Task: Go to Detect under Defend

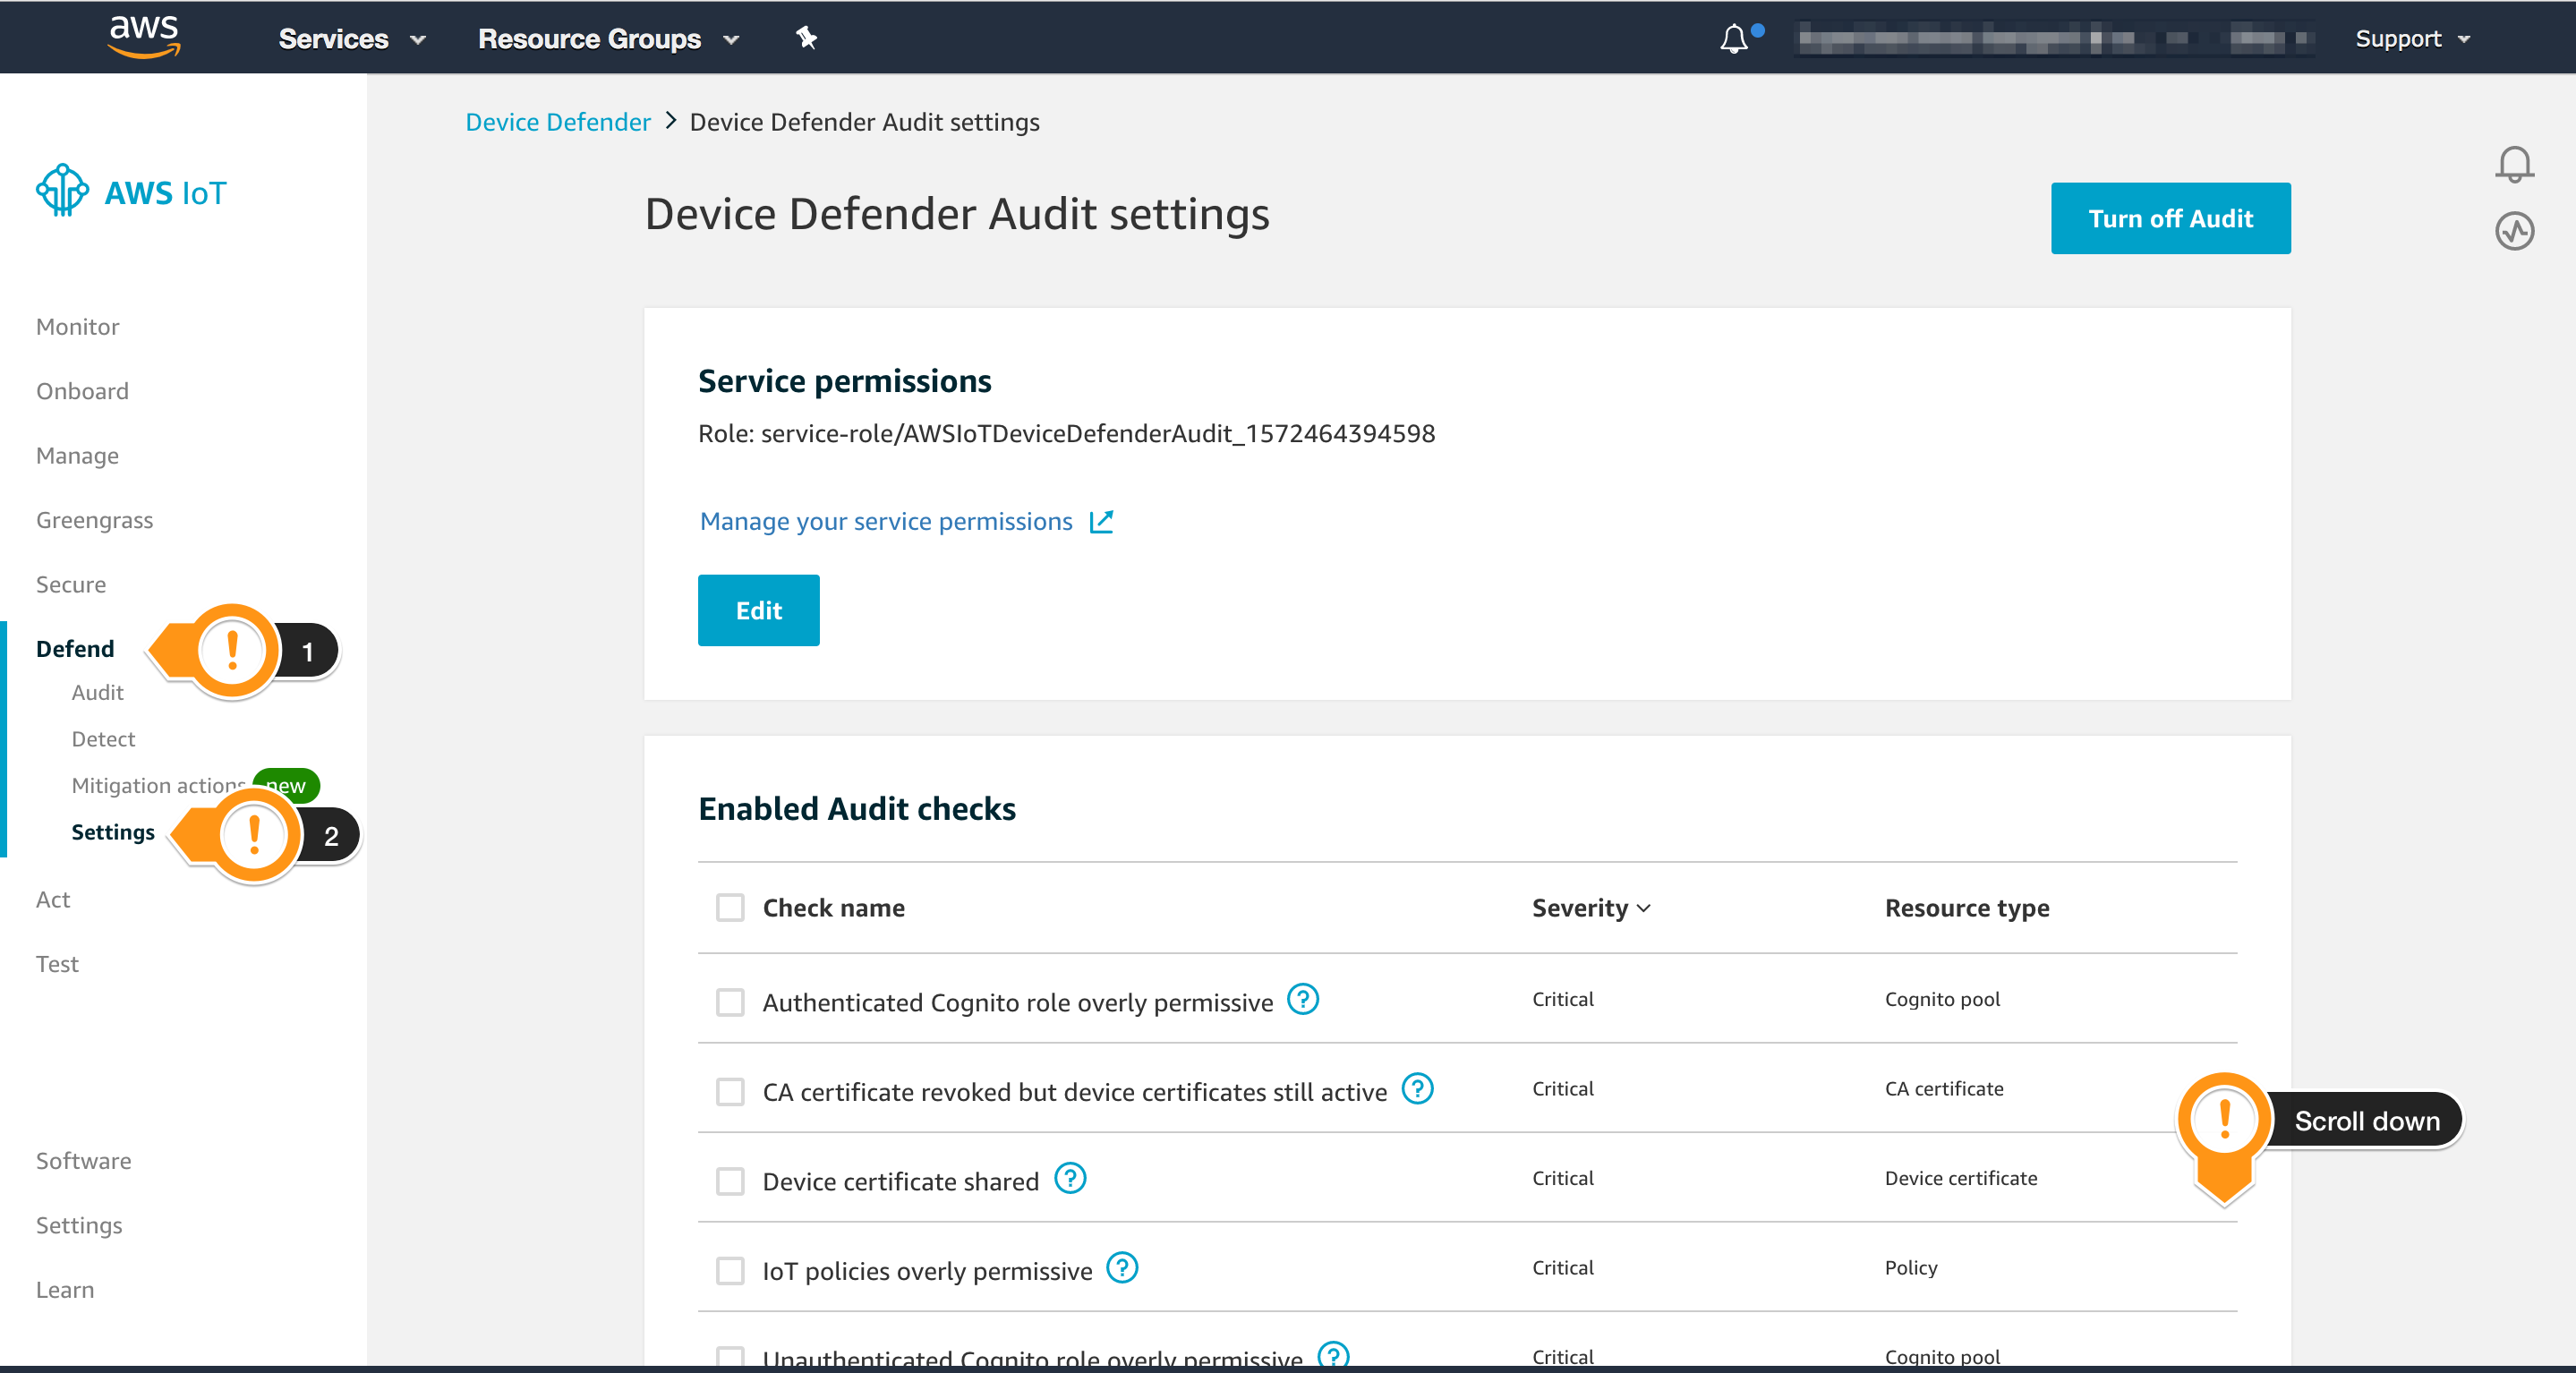Action: [x=103, y=739]
